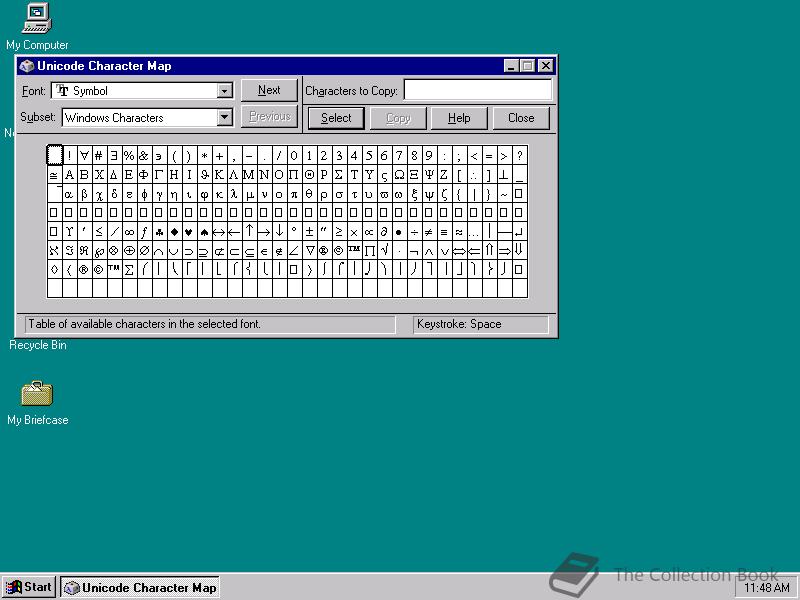Select the therefore symbol ∴
The image size is (800, 600).
[x=474, y=175]
